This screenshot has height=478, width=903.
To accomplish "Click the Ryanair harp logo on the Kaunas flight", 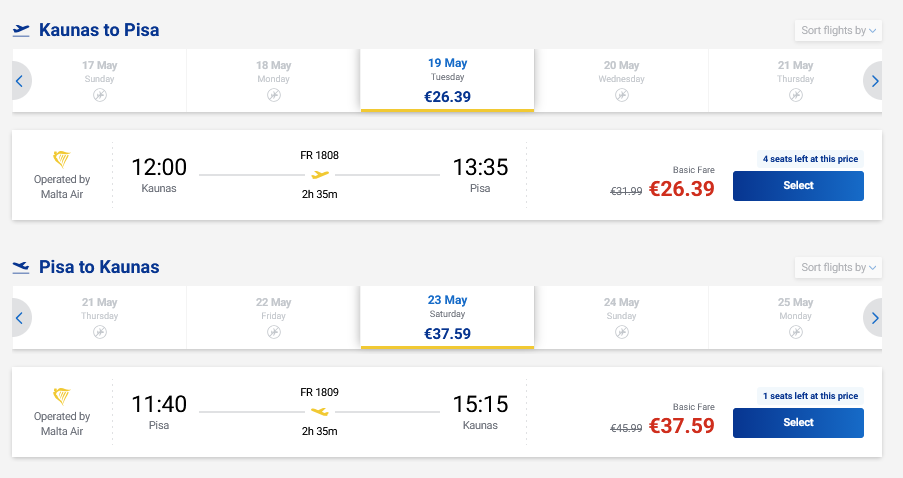I will point(62,159).
